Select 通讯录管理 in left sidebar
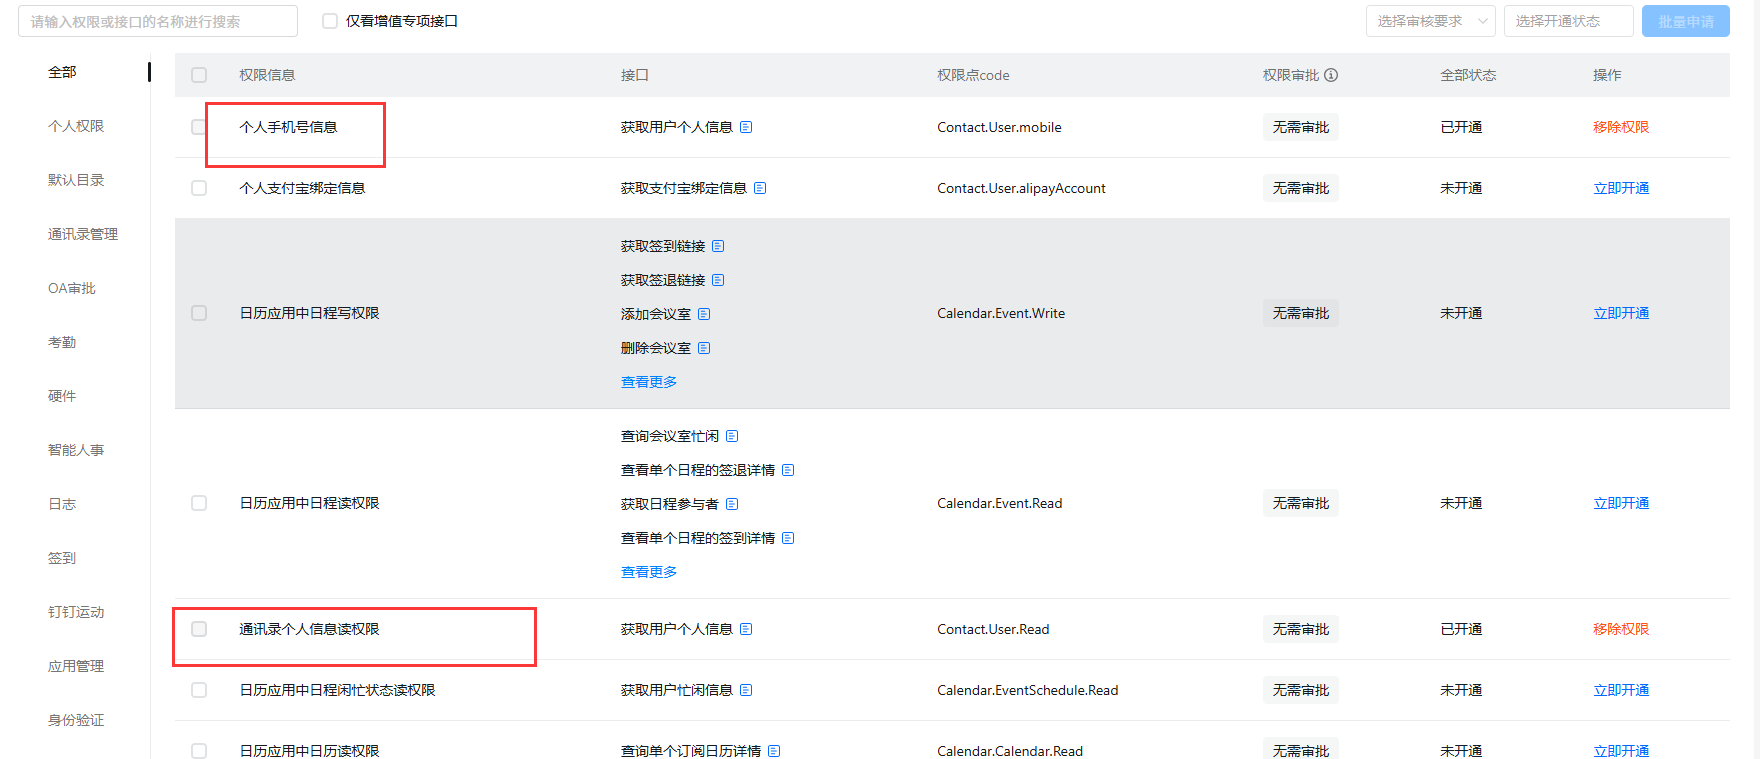Screen dimensions: 1760x759 tap(83, 234)
